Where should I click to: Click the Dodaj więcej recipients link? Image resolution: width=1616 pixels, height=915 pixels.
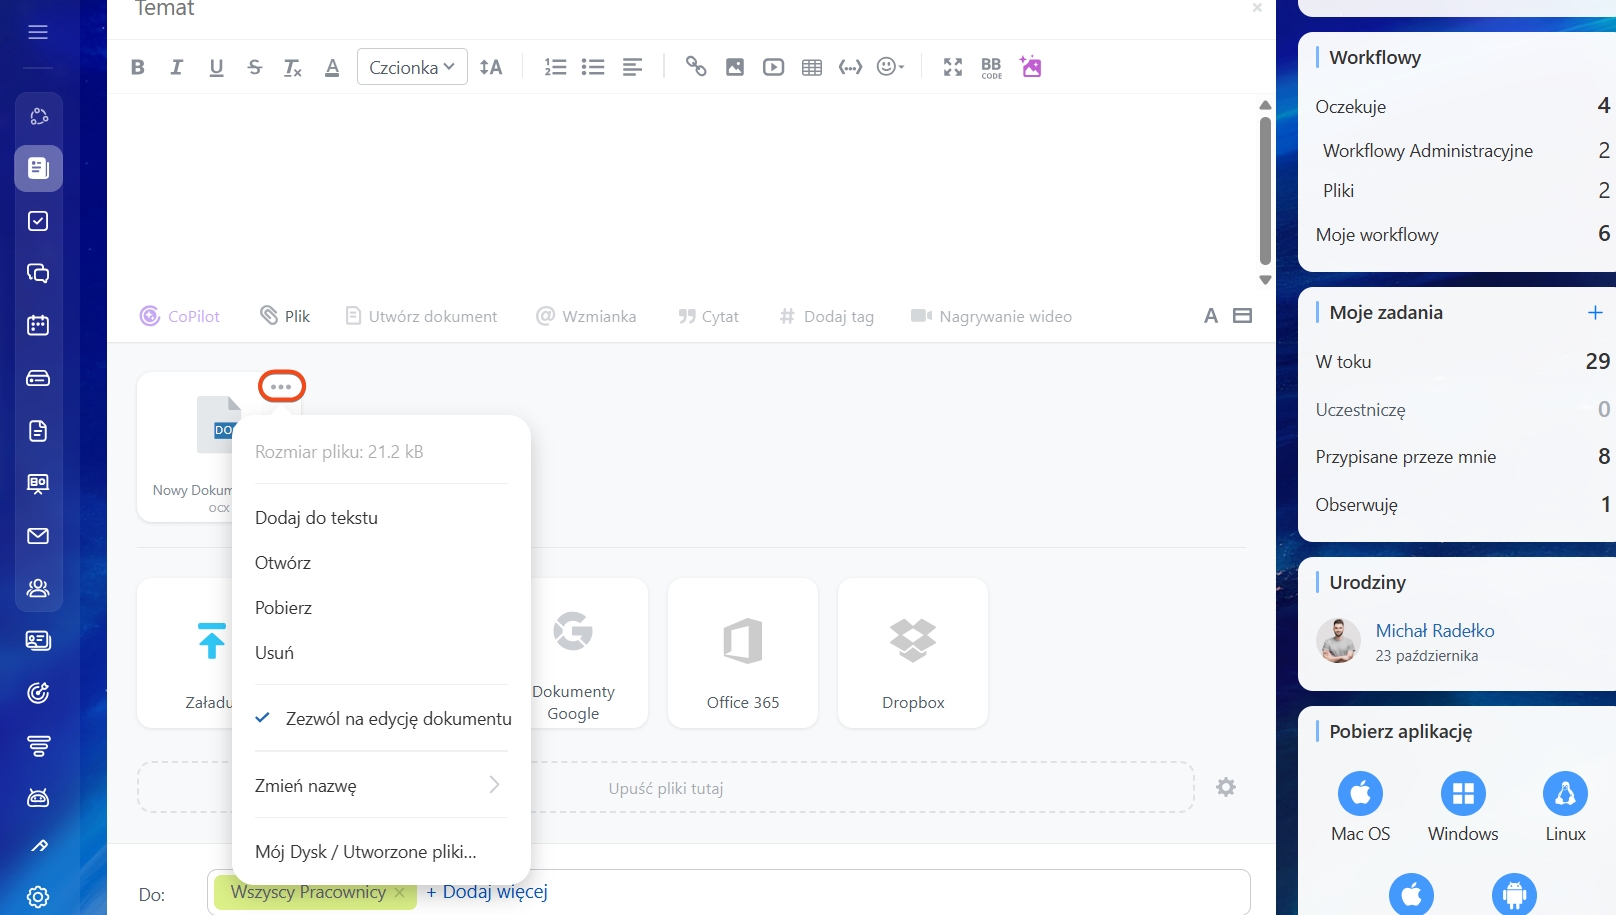click(x=487, y=892)
